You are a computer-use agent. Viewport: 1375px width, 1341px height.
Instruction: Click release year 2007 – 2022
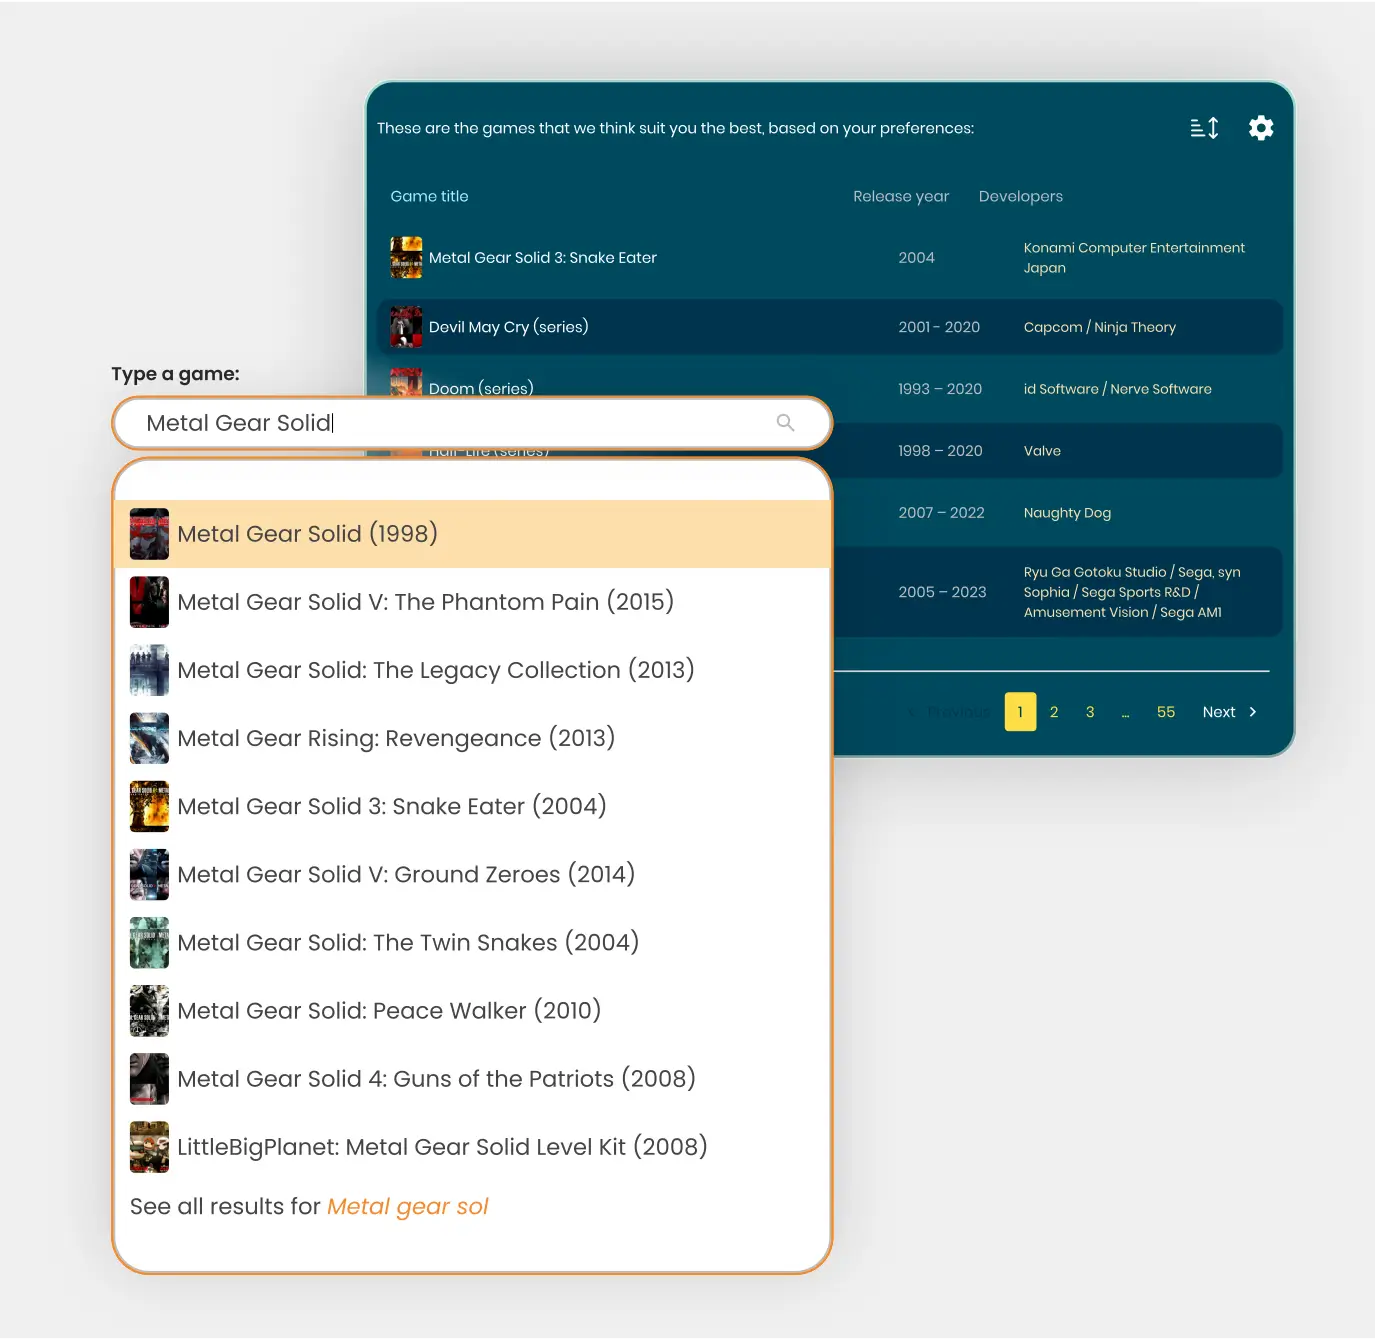click(941, 513)
